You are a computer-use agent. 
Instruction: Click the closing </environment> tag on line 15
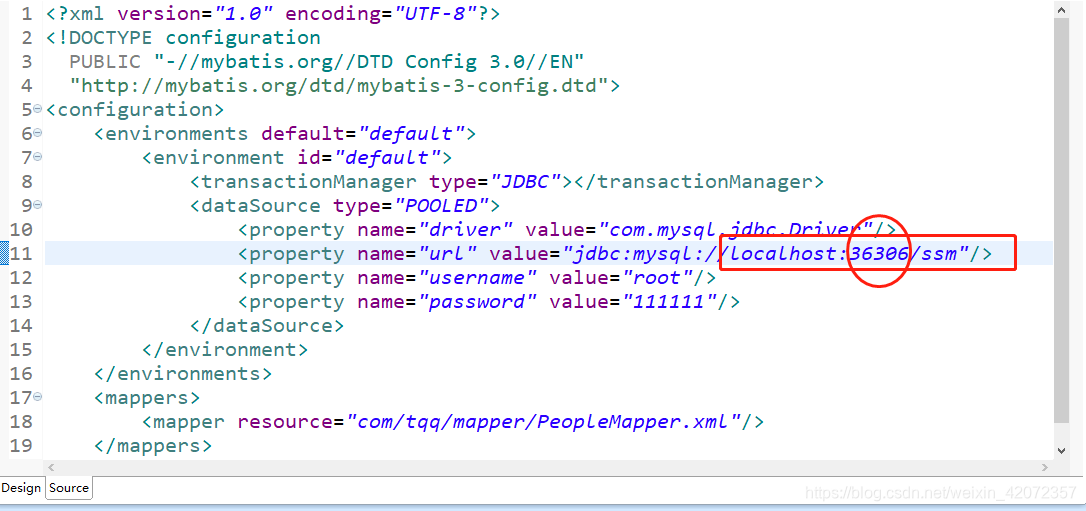225,350
